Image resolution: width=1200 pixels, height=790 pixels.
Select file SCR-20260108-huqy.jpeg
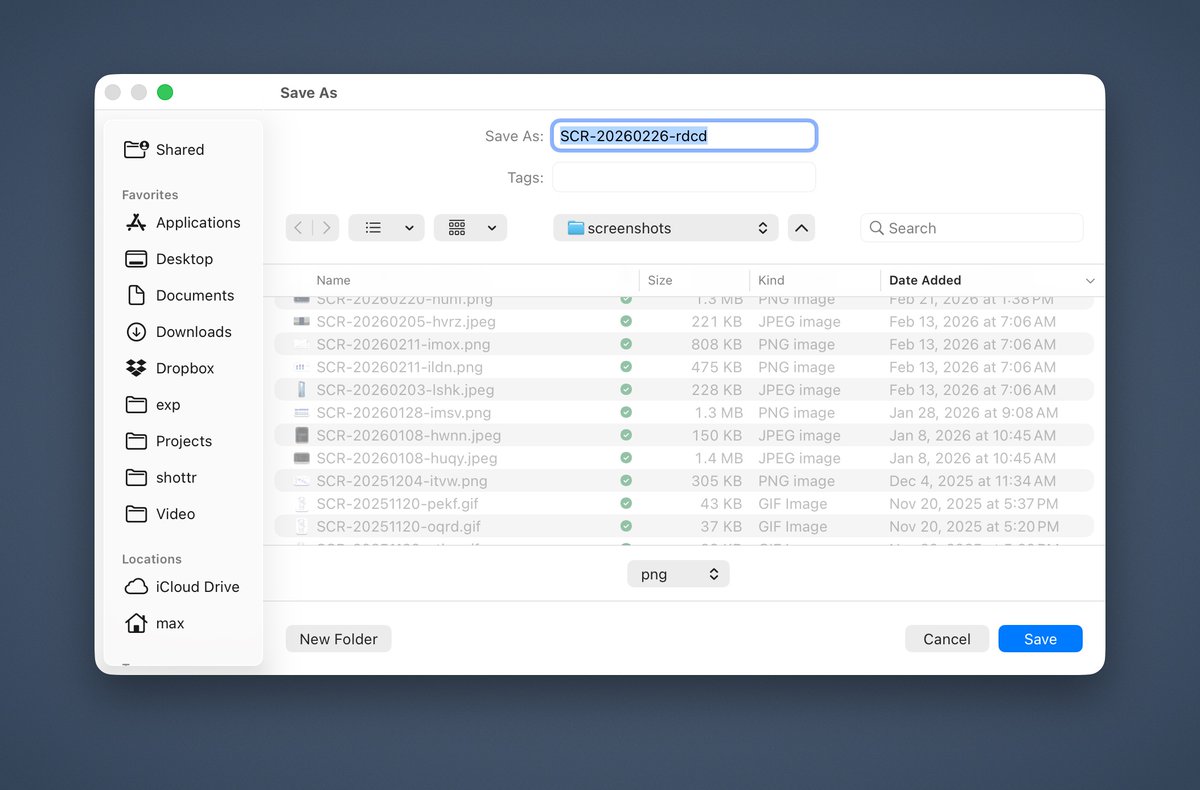coord(683,458)
